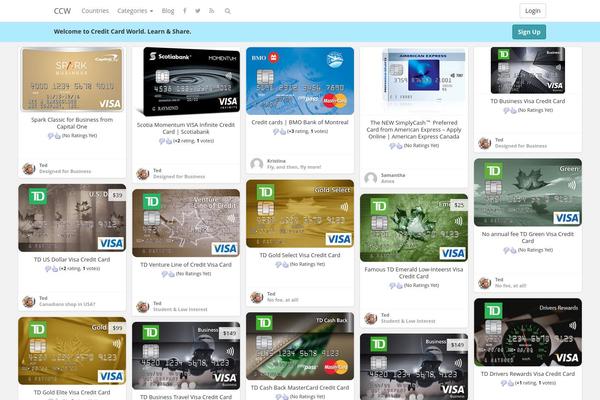Open TD Venture Line of Credit title
The image size is (600, 400).
pyautogui.click(x=186, y=264)
